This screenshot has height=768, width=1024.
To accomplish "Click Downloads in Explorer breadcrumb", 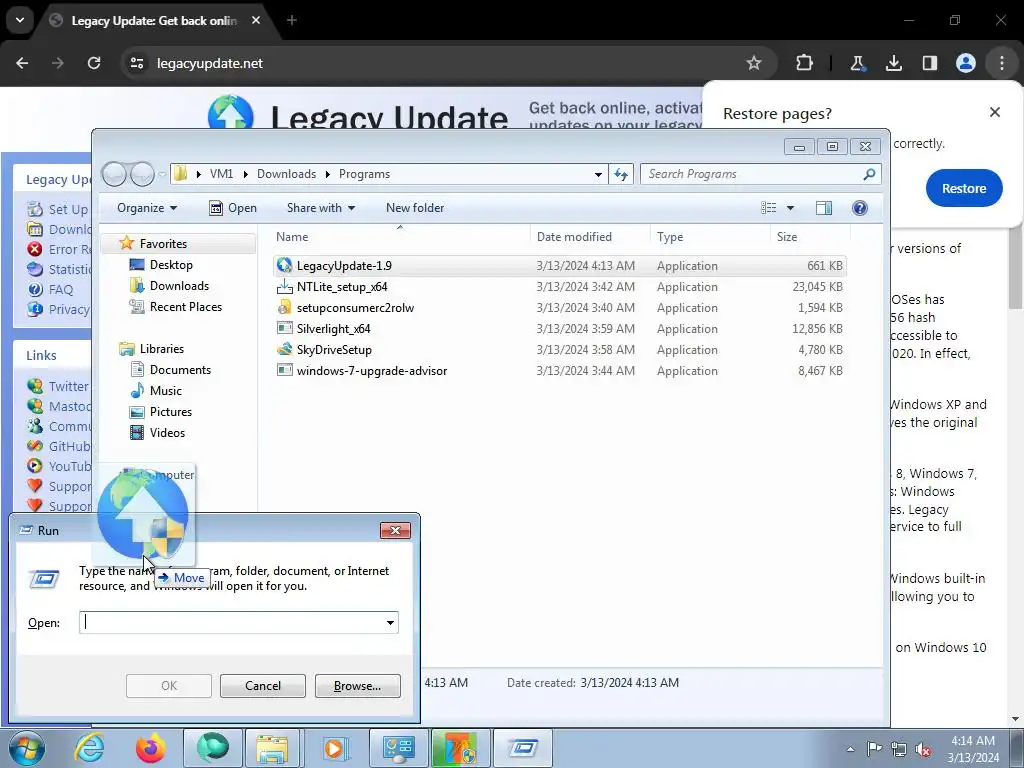I will click(x=286, y=174).
